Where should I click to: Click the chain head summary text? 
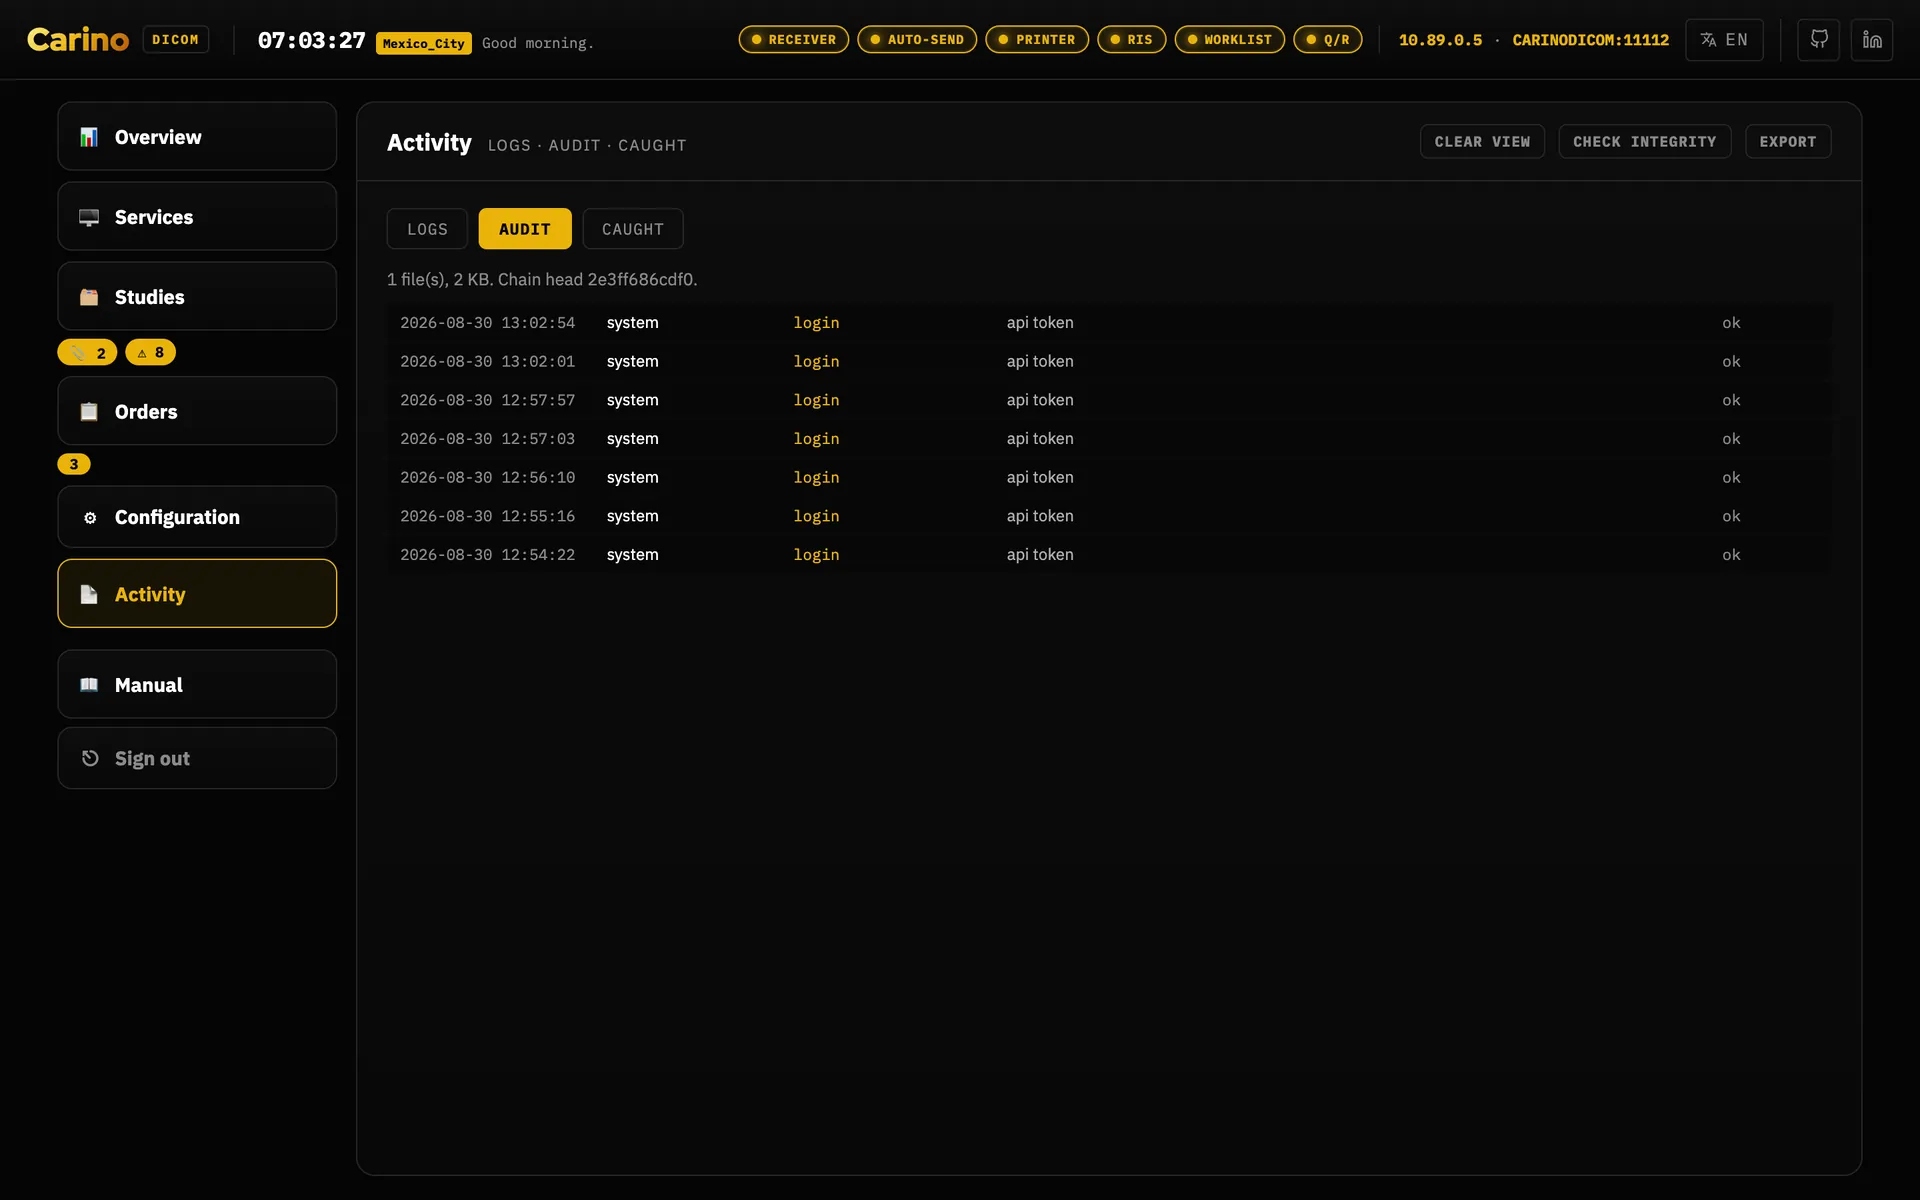pos(542,280)
